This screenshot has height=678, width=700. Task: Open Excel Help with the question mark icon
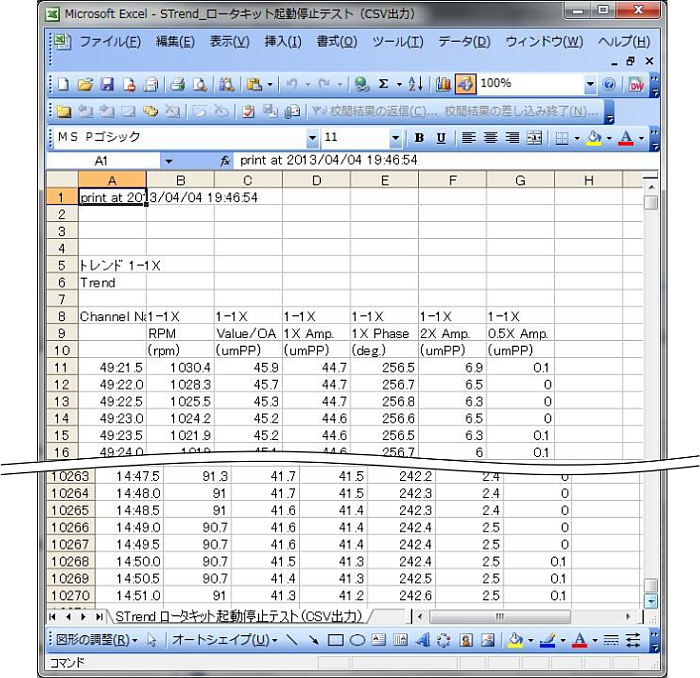click(x=609, y=84)
